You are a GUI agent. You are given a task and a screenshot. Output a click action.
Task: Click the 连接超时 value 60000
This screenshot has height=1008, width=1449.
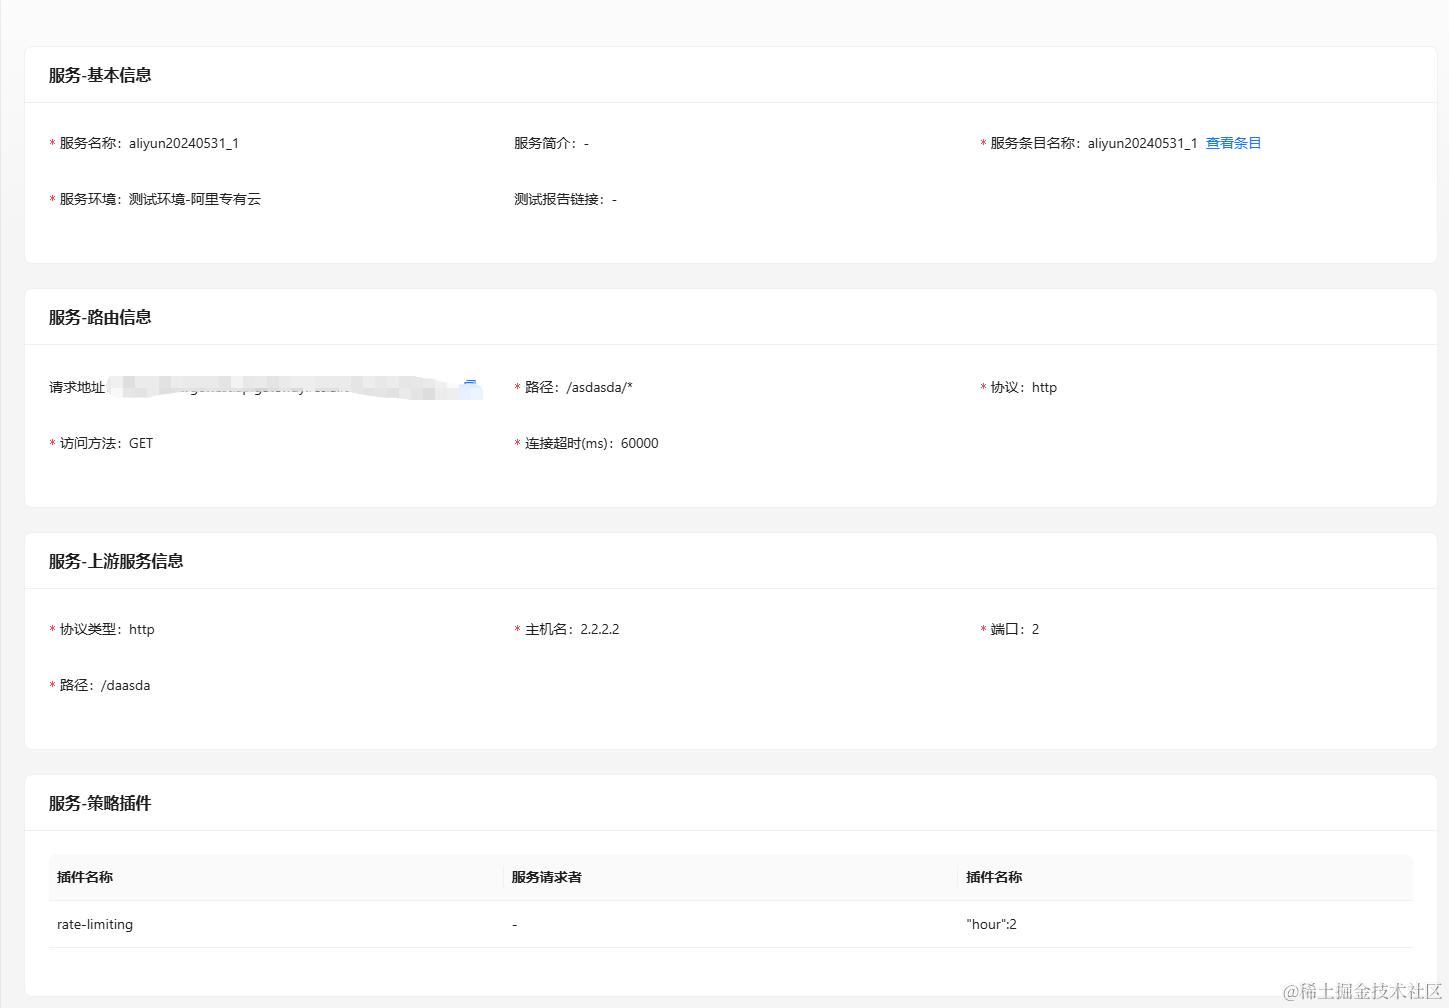pyautogui.click(x=638, y=443)
